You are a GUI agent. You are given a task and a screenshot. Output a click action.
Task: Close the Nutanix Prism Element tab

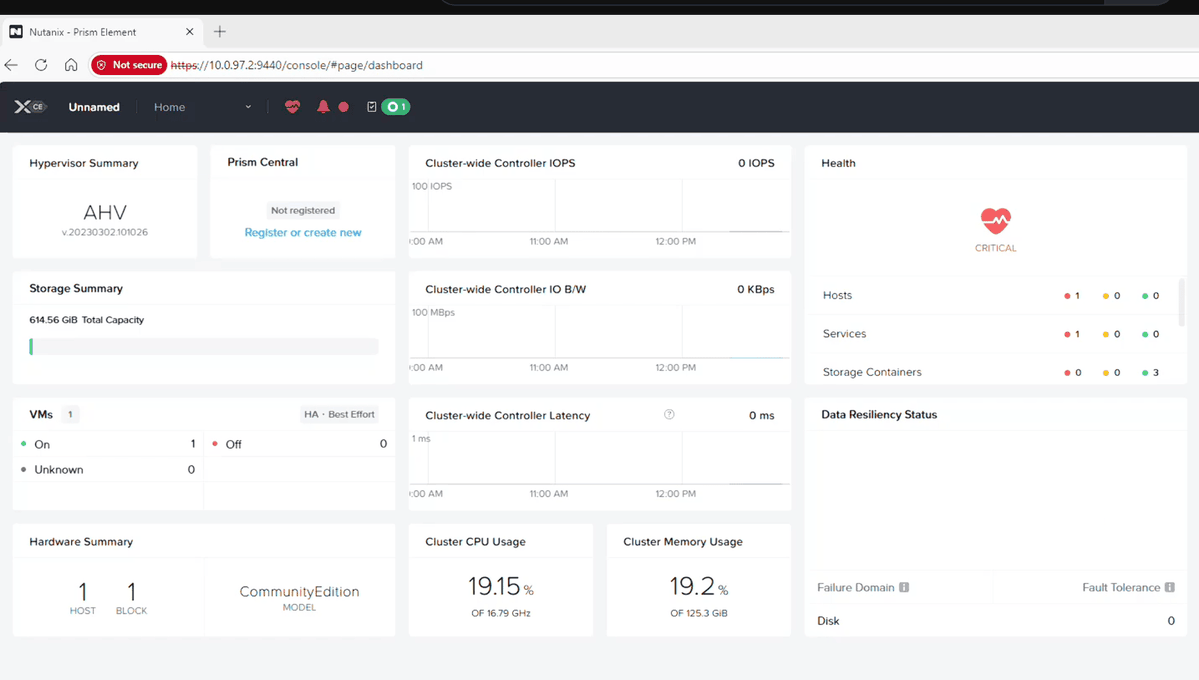pos(190,32)
